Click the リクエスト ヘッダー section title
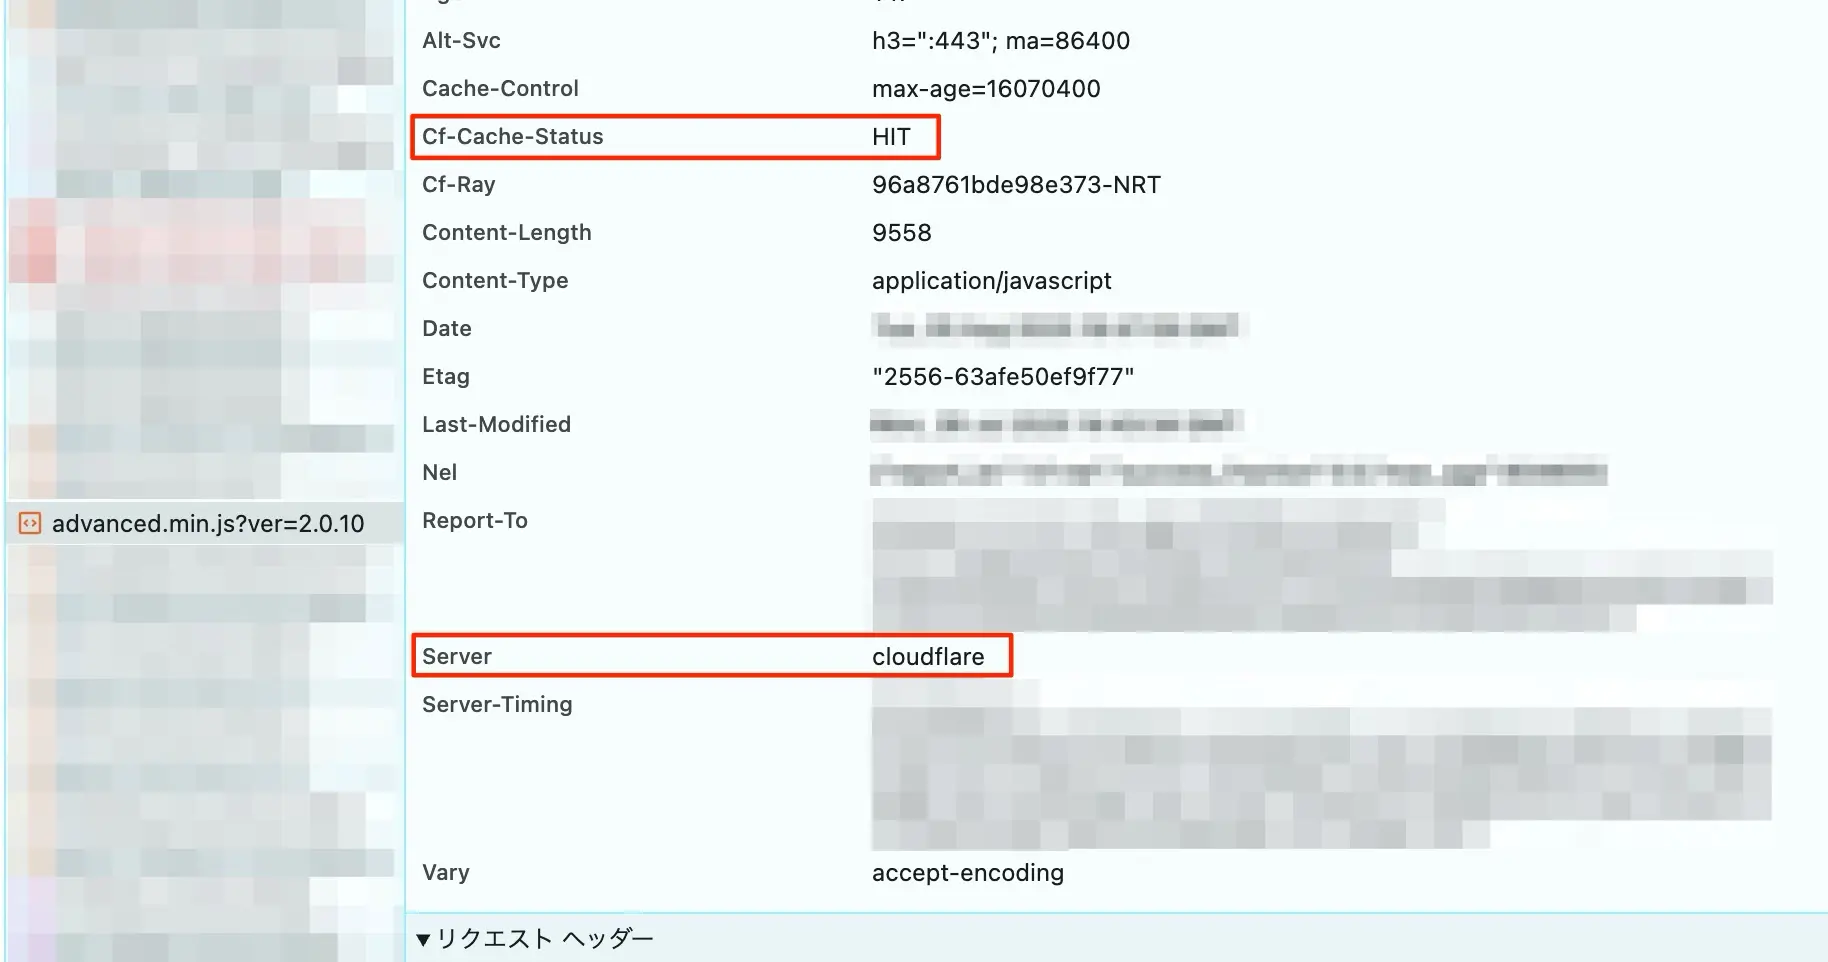Viewport: 1828px width, 962px height. point(545,939)
